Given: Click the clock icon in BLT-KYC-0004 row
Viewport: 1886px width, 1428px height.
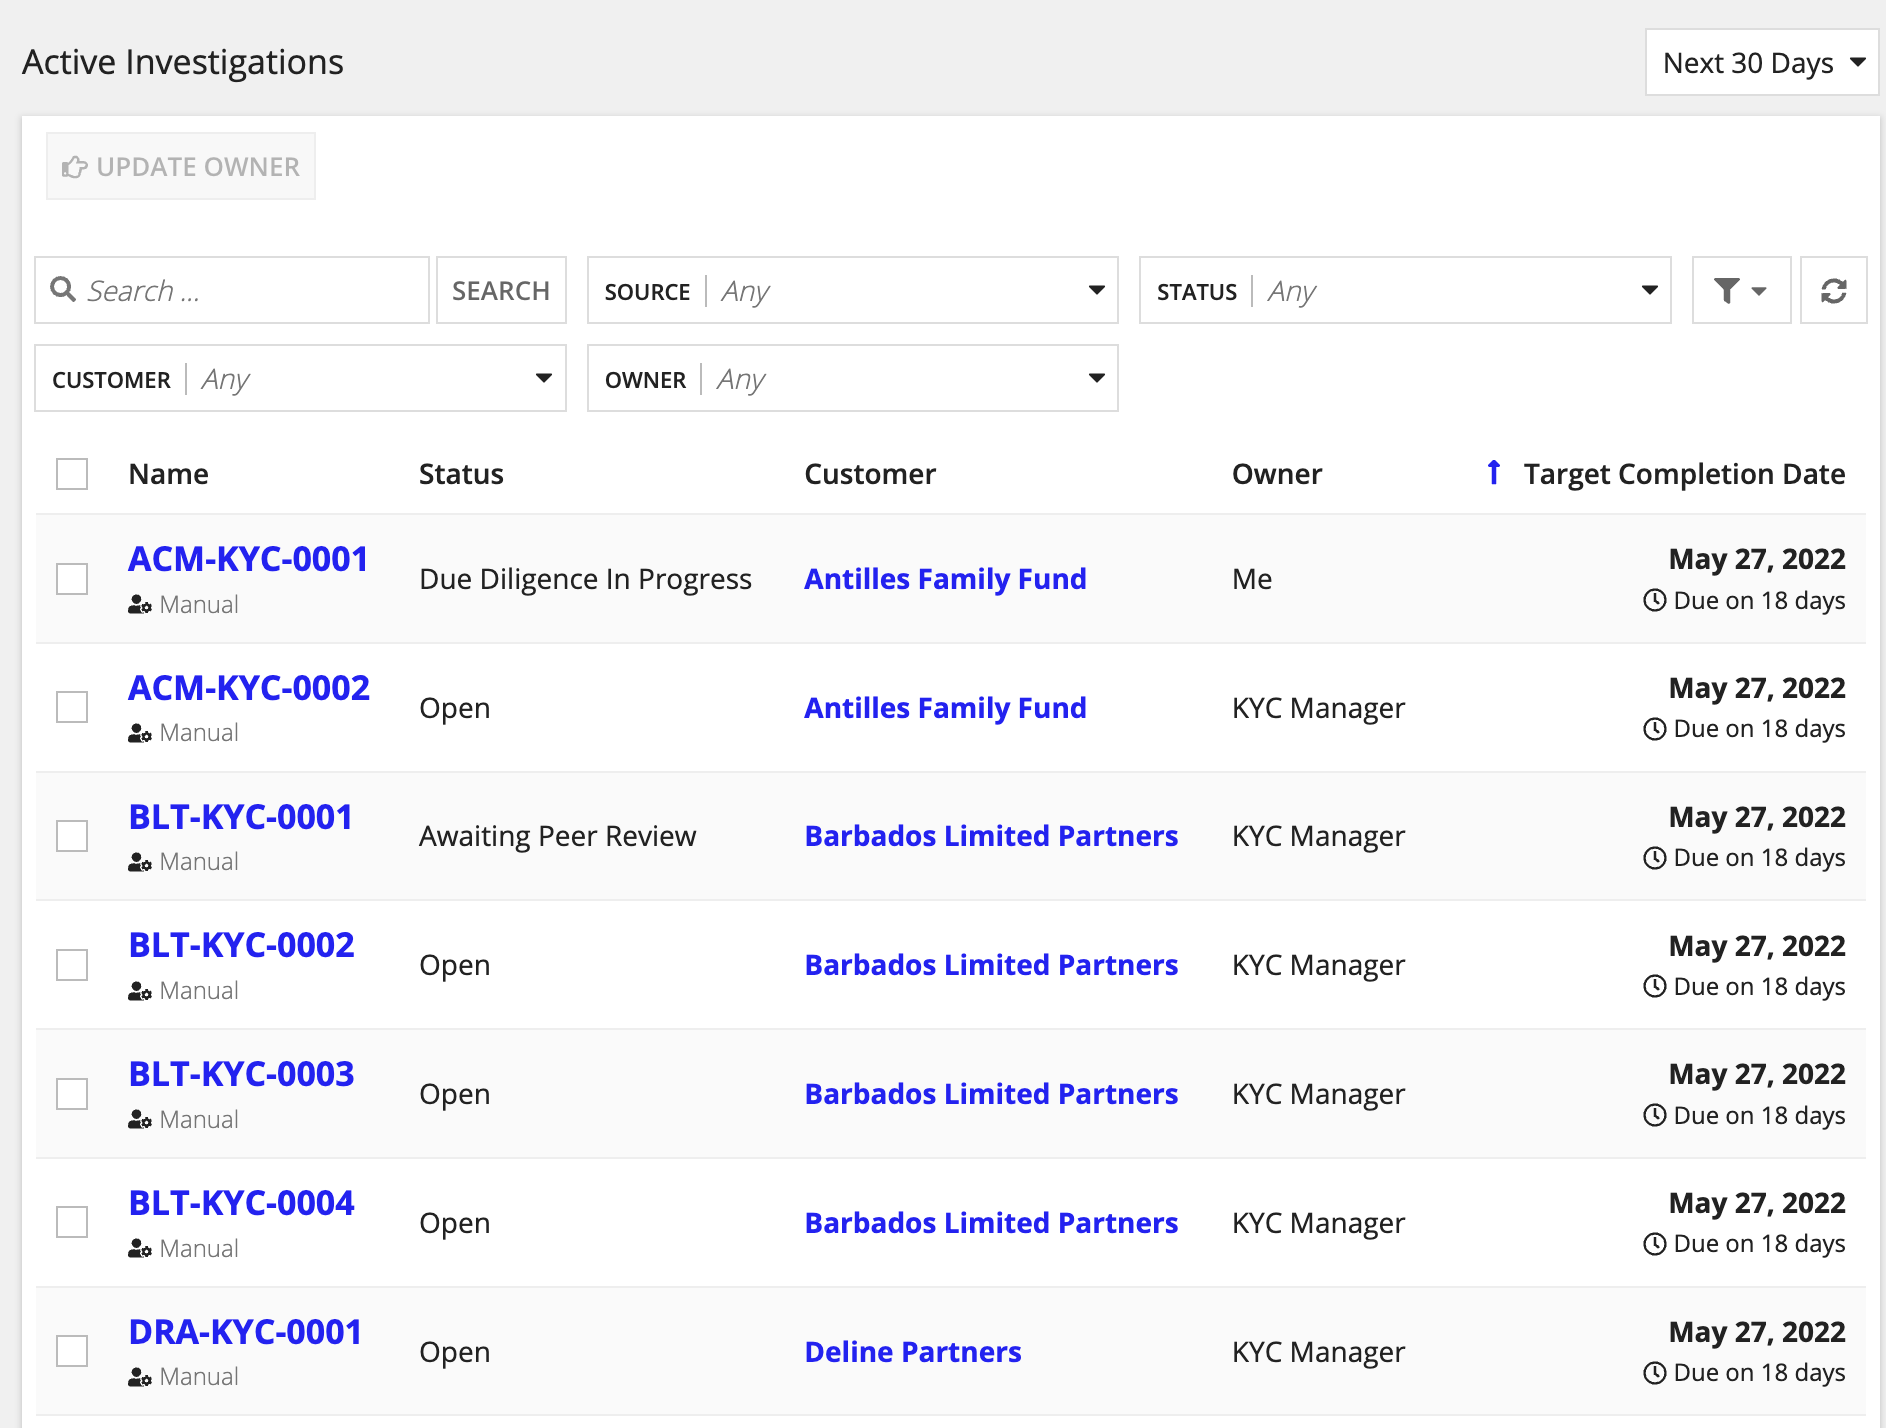Looking at the screenshot, I should (x=1655, y=1244).
